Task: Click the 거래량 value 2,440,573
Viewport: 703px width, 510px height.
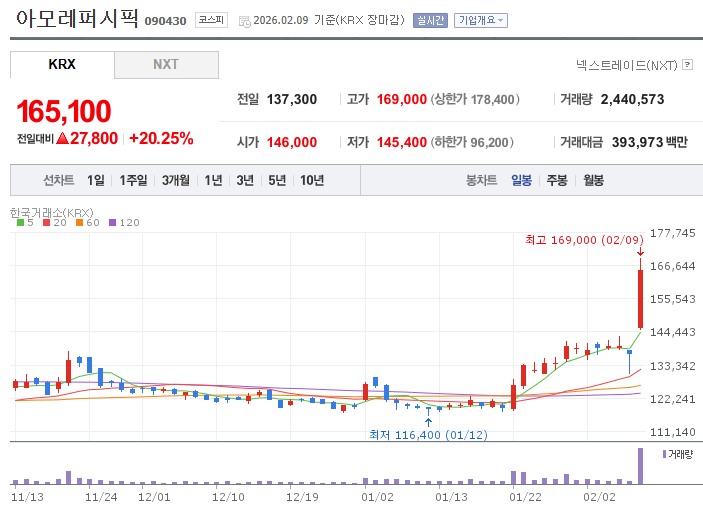Action: (x=632, y=99)
